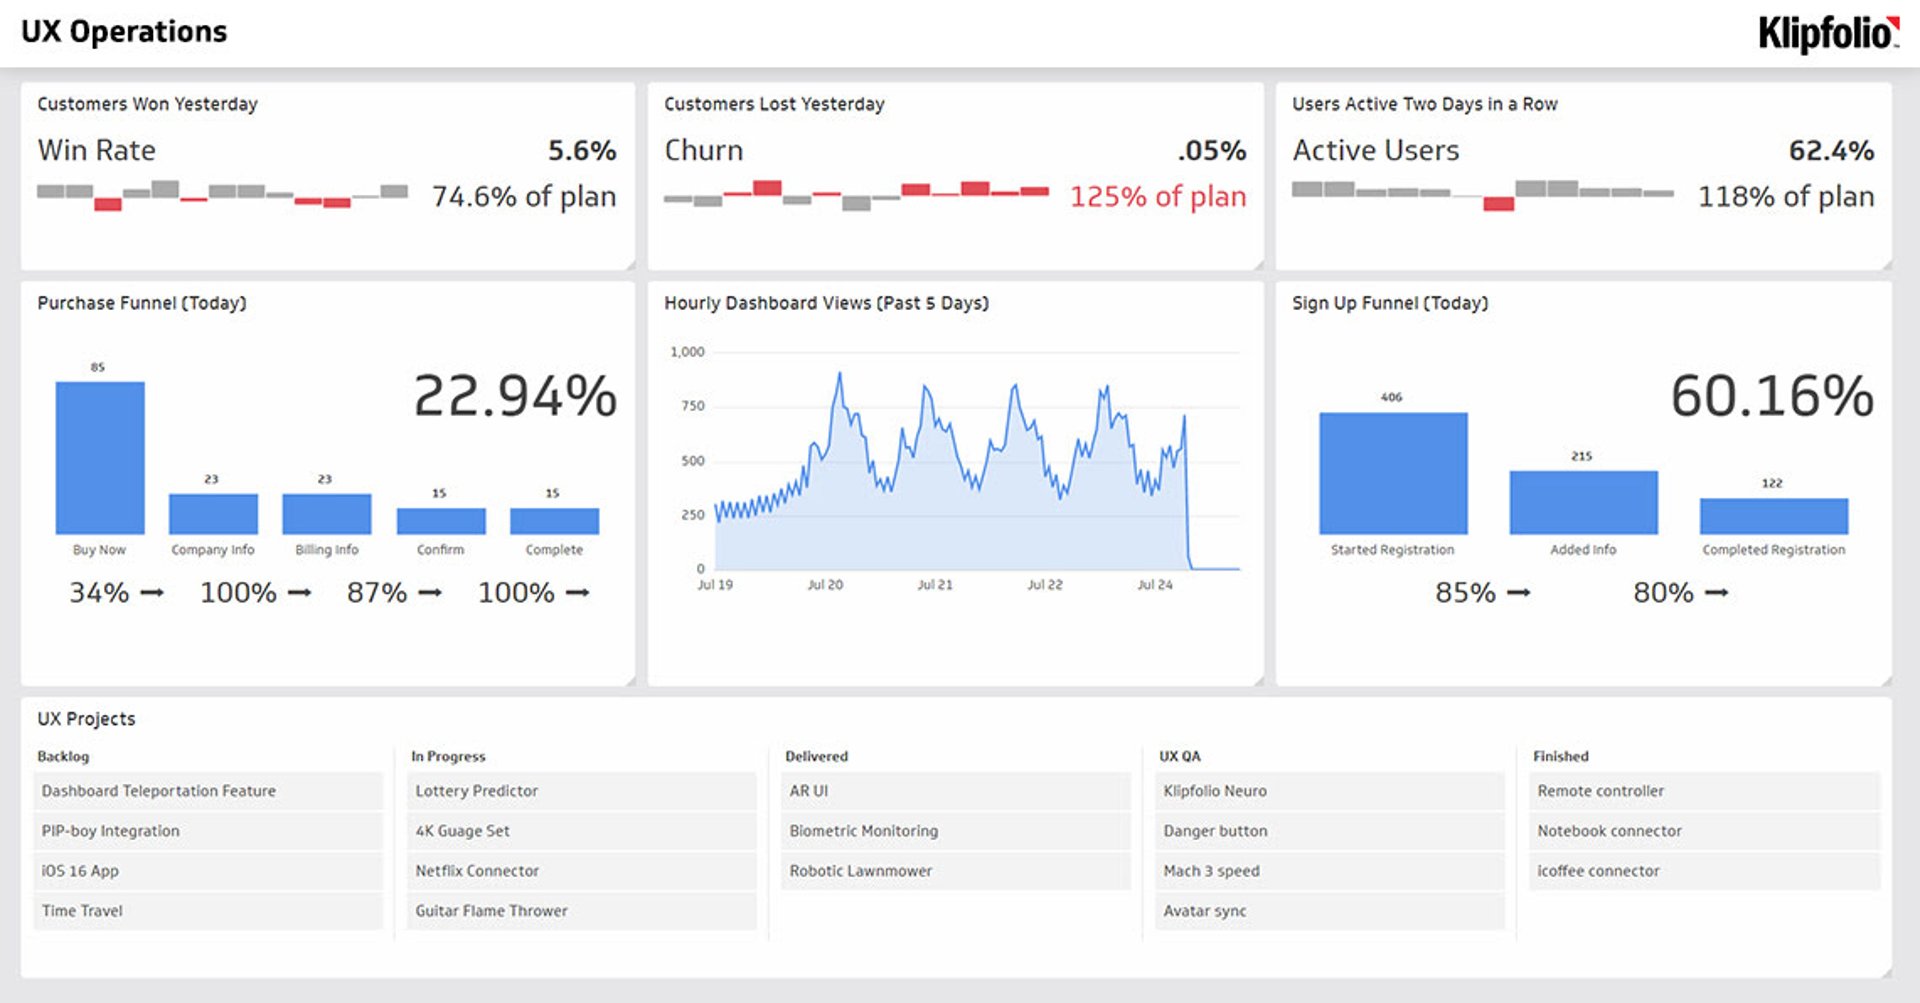Expand the Customers Won Yesterday panel corner handle
The width and height of the screenshot is (1920, 1003).
coord(629,265)
